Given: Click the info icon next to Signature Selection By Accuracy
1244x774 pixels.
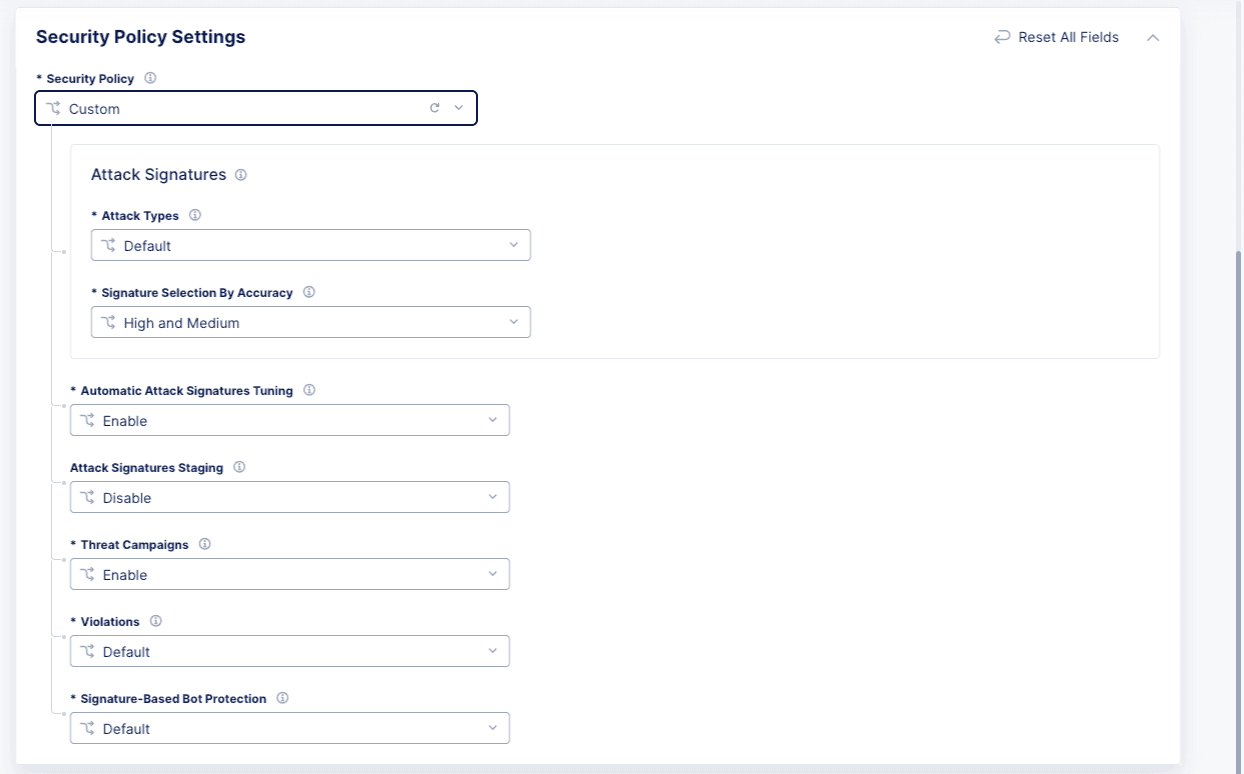Looking at the screenshot, I should coord(309,292).
